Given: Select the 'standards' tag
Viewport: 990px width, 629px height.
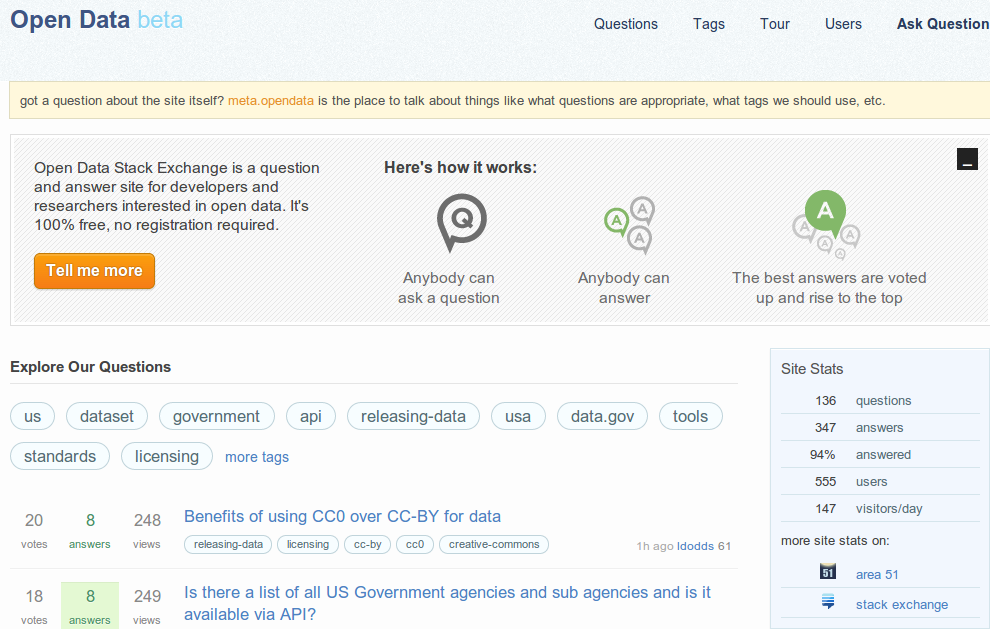Looking at the screenshot, I should (x=60, y=456).
